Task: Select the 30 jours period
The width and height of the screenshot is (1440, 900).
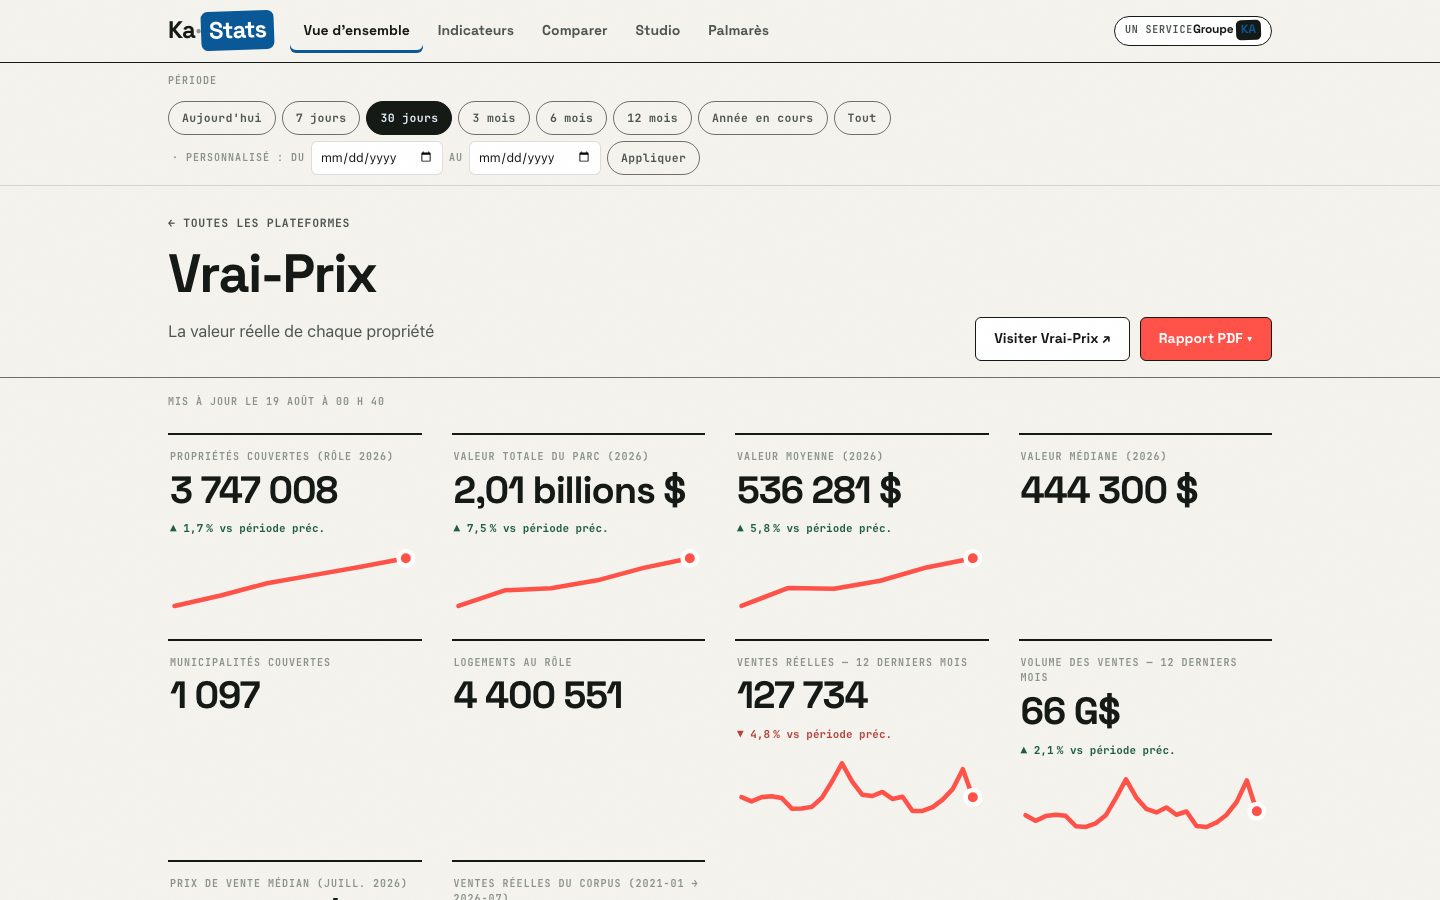Action: [x=409, y=118]
